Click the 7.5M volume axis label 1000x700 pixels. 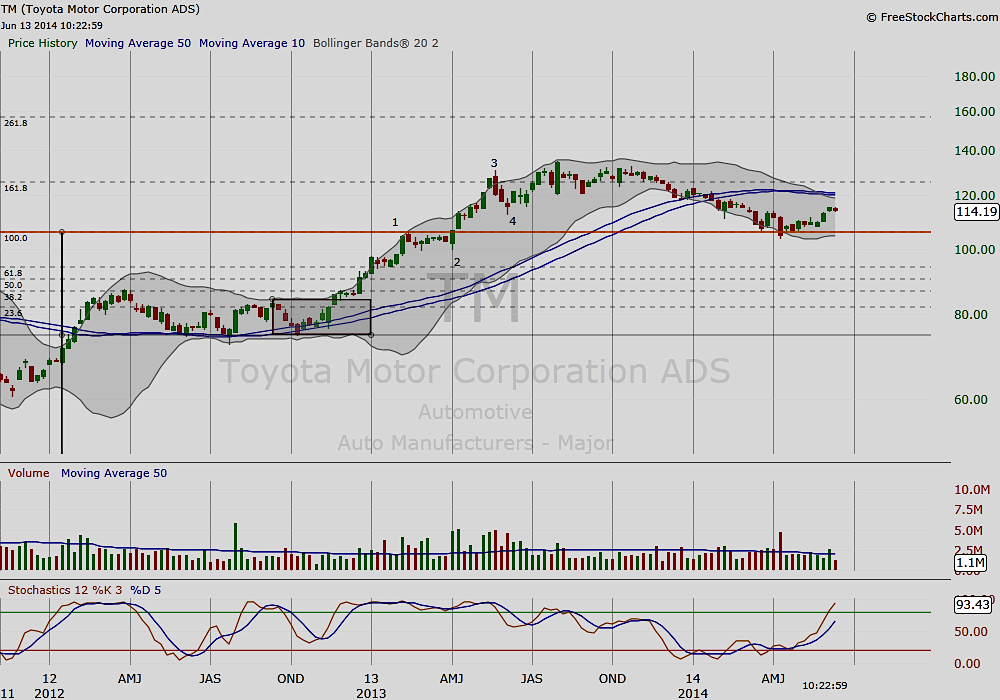tap(968, 509)
